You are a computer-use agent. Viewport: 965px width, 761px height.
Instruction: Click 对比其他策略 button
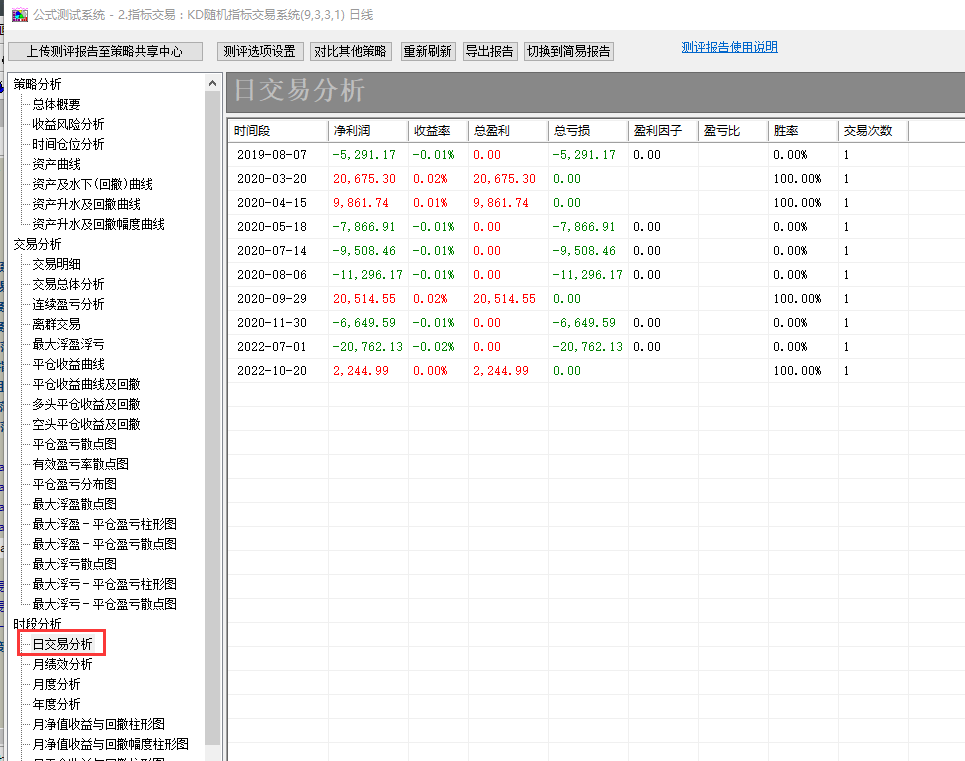(350, 51)
